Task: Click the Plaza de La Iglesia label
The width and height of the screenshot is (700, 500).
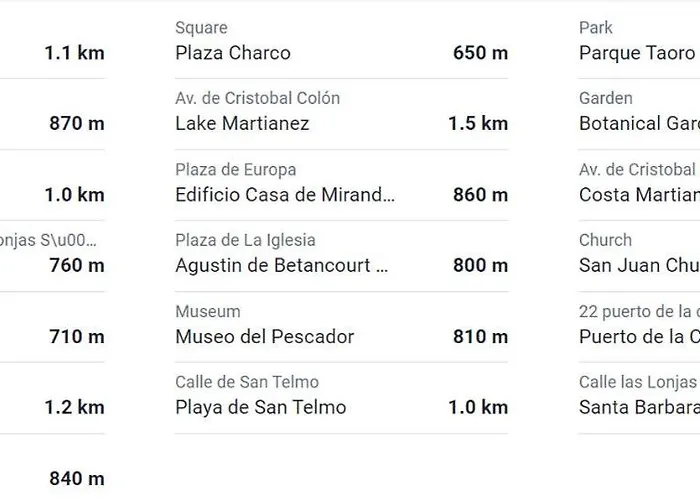Action: pos(246,240)
